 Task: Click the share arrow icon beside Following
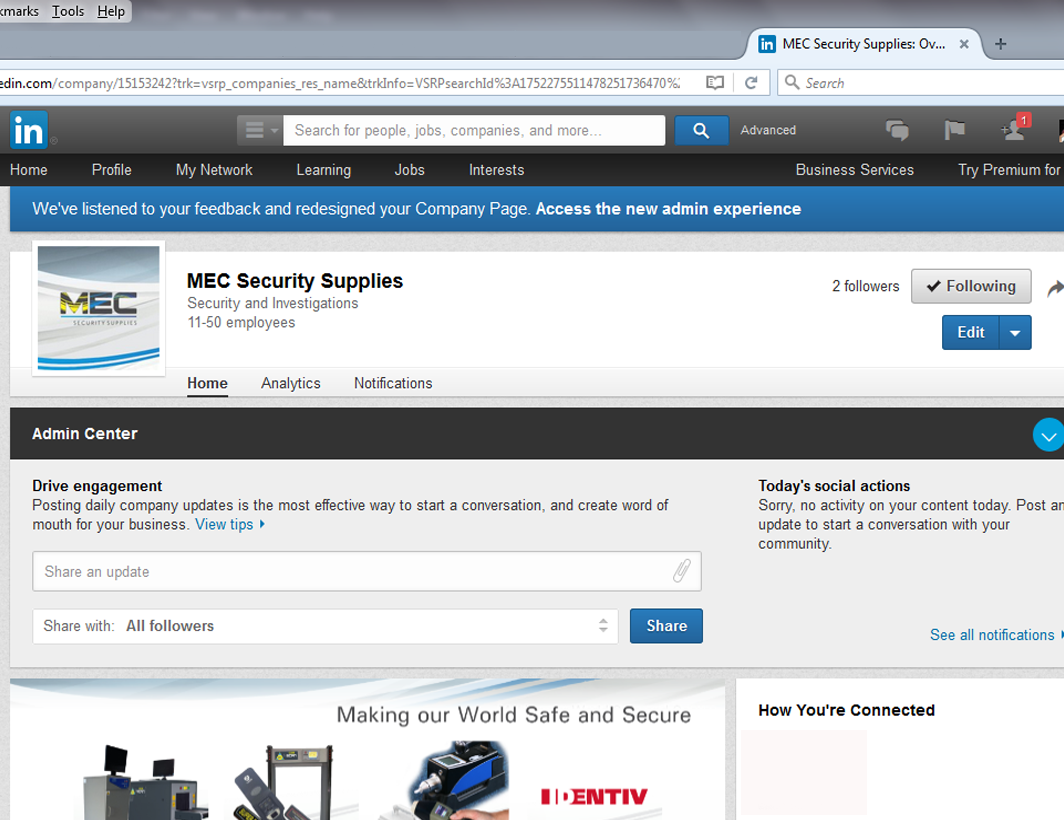[1054, 288]
